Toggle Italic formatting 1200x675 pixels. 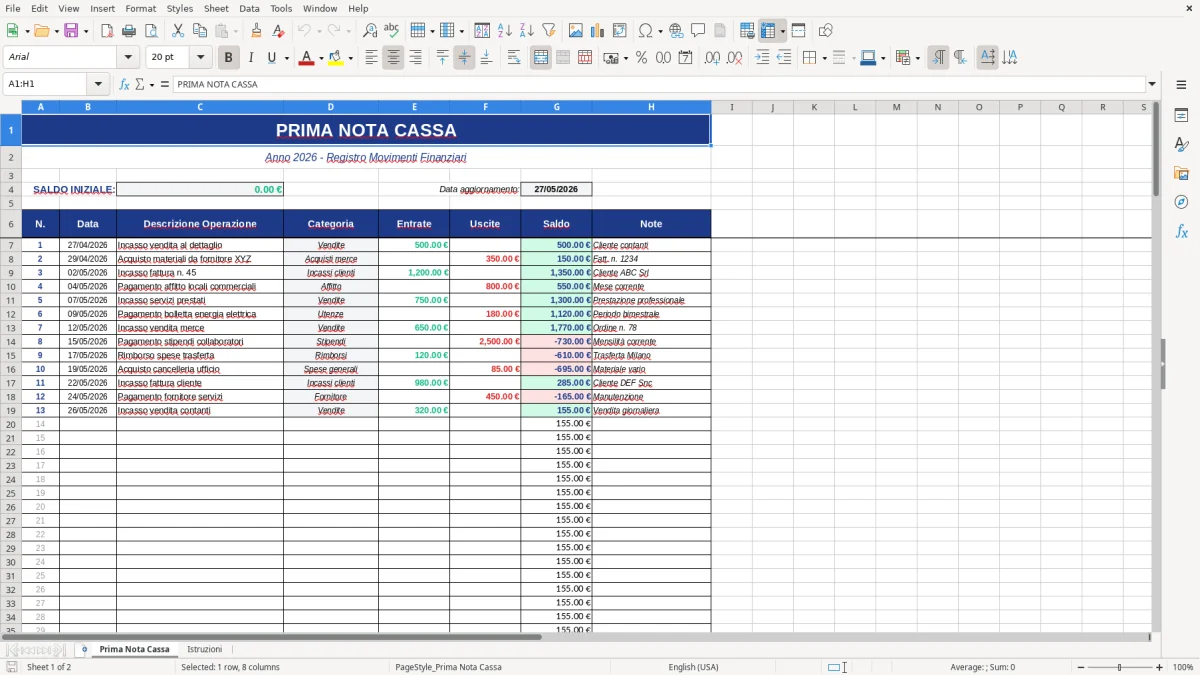point(250,58)
